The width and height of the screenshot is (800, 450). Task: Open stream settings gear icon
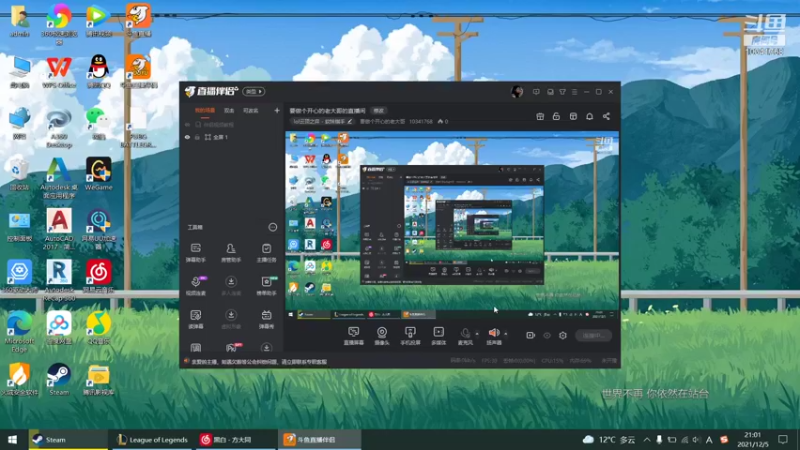[563, 335]
